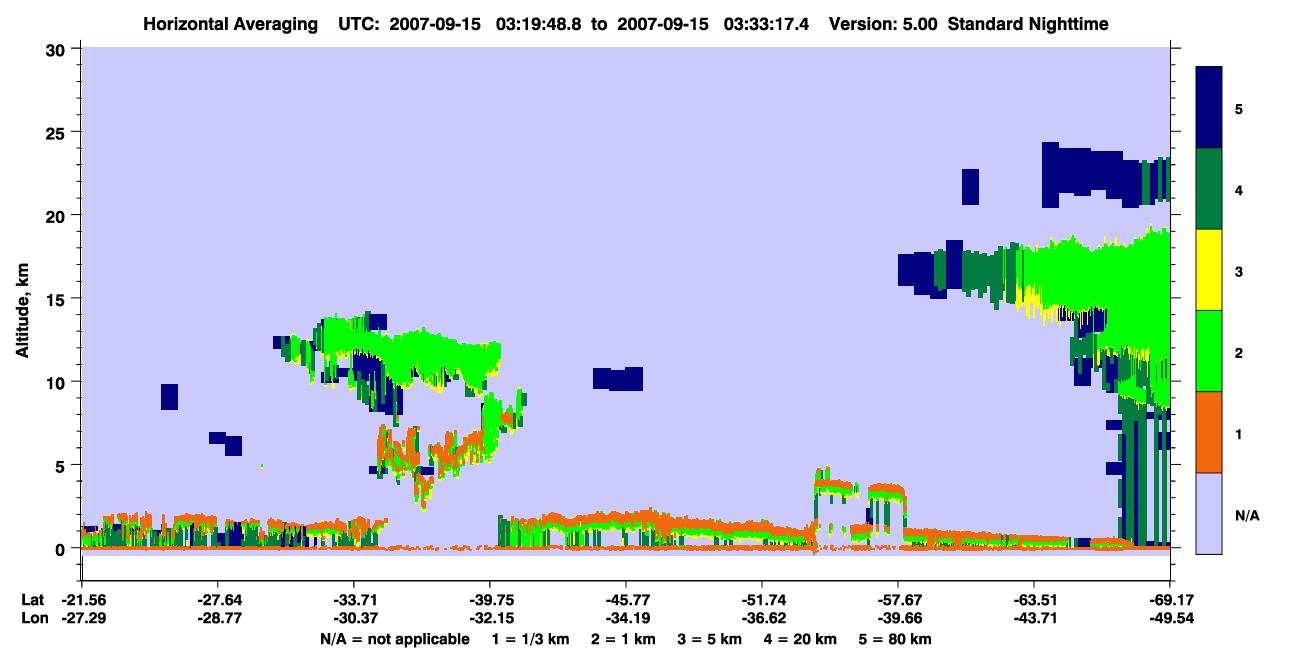Click the 'Standard Nighttime' label
The width and height of the screenshot is (1300, 667).
point(1028,23)
